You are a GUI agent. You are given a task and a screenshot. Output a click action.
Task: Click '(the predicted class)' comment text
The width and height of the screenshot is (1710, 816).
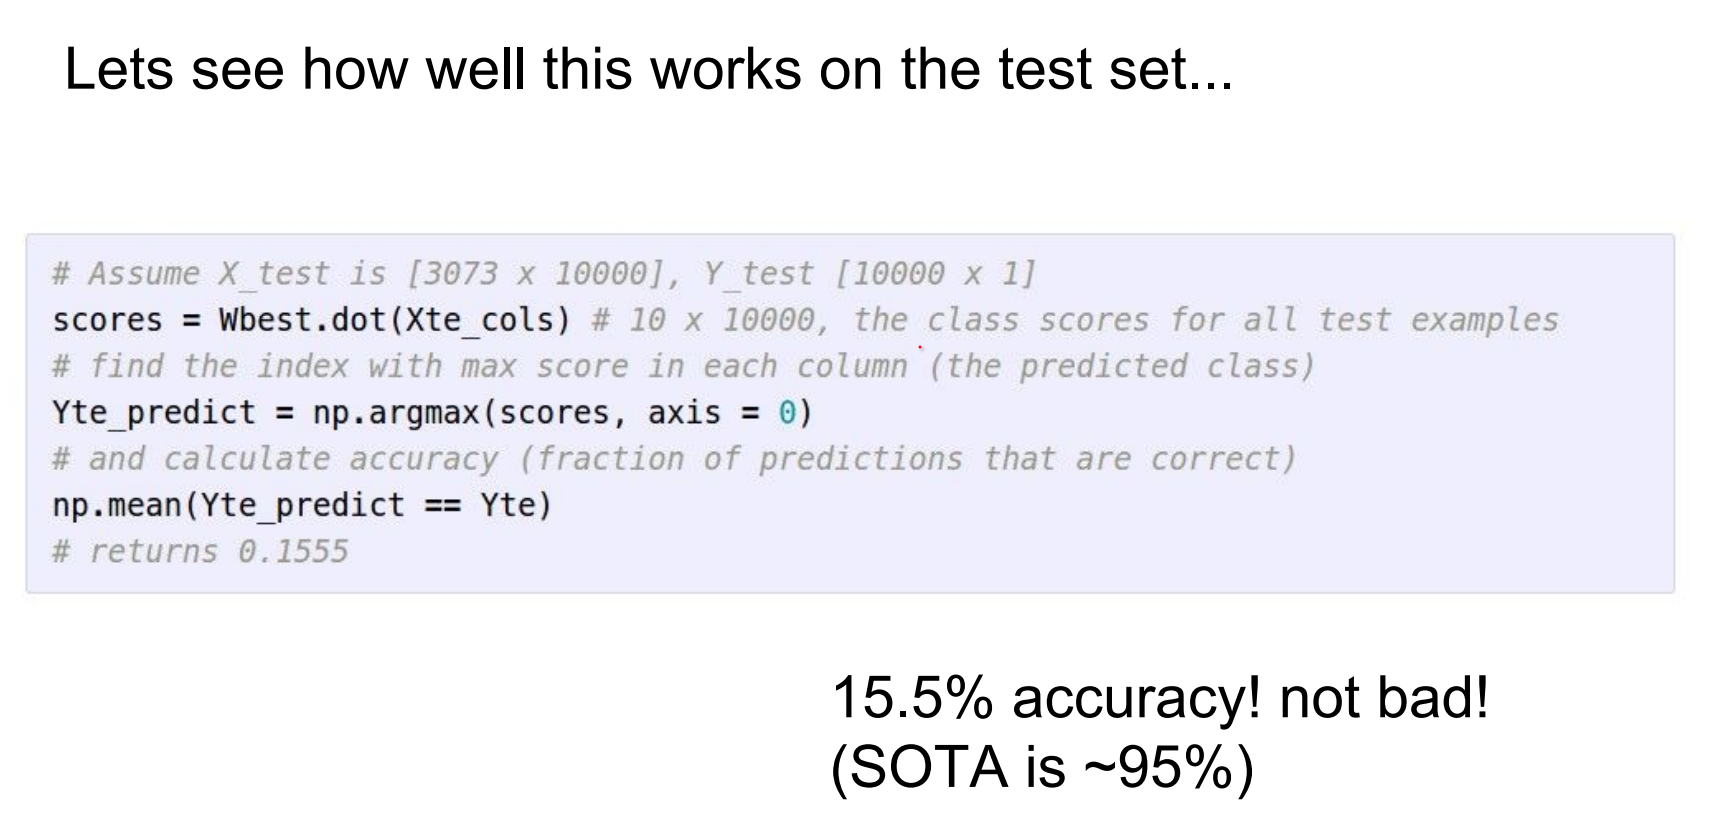(1120, 366)
